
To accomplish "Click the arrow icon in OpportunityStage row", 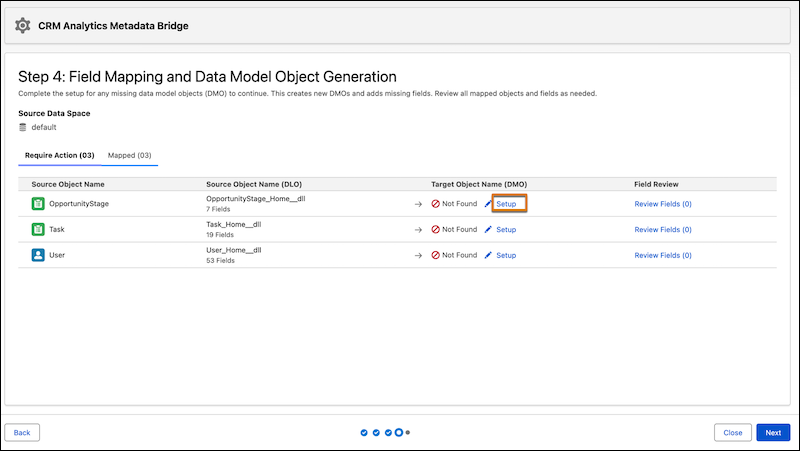I will point(418,204).
